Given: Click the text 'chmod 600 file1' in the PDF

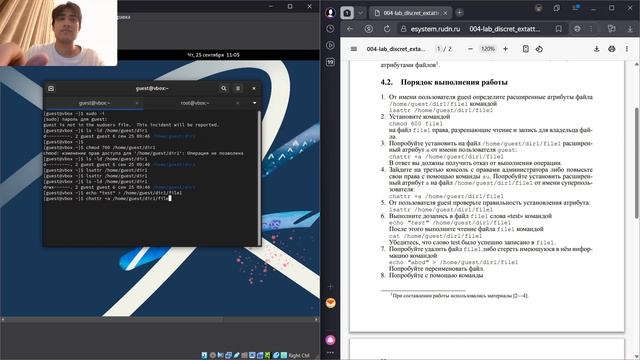Looking at the screenshot, I should pos(416,123).
